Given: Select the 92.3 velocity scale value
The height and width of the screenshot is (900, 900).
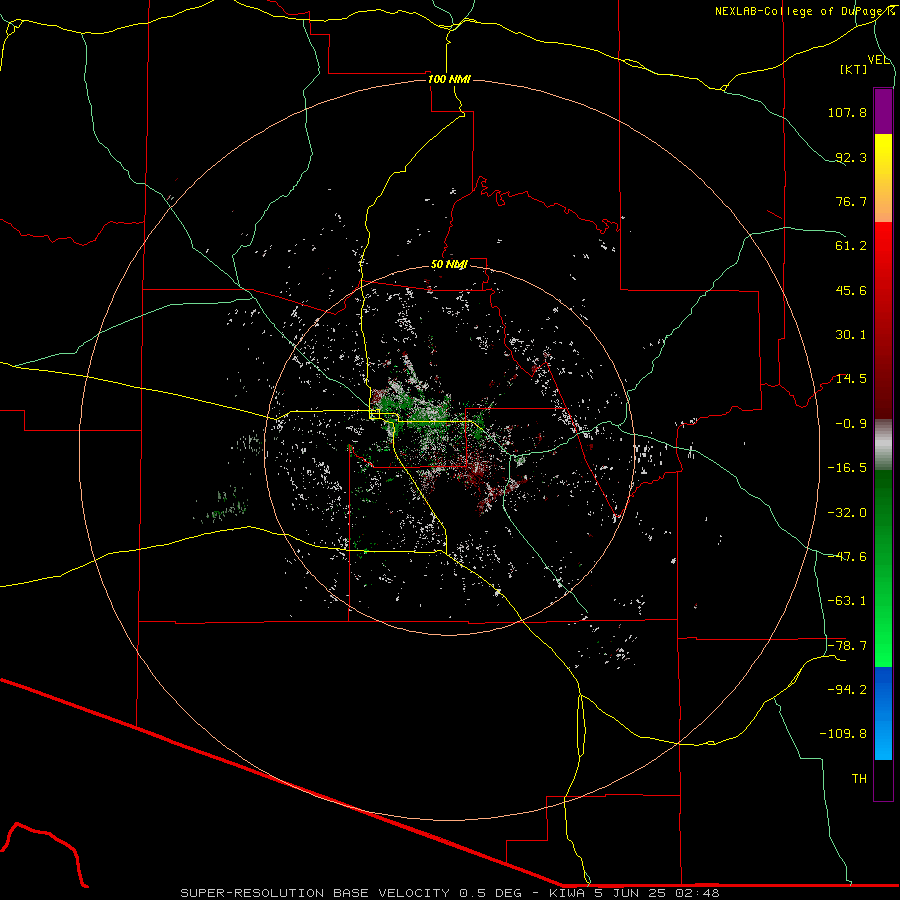Looking at the screenshot, I should [x=851, y=157].
